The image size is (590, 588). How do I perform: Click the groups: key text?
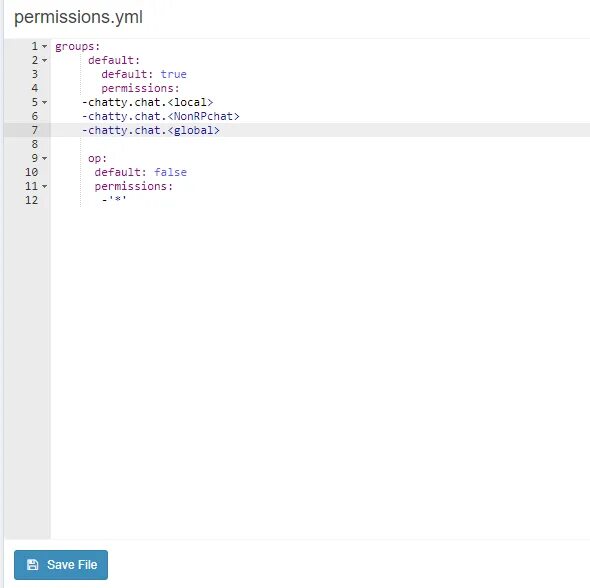click(x=78, y=47)
